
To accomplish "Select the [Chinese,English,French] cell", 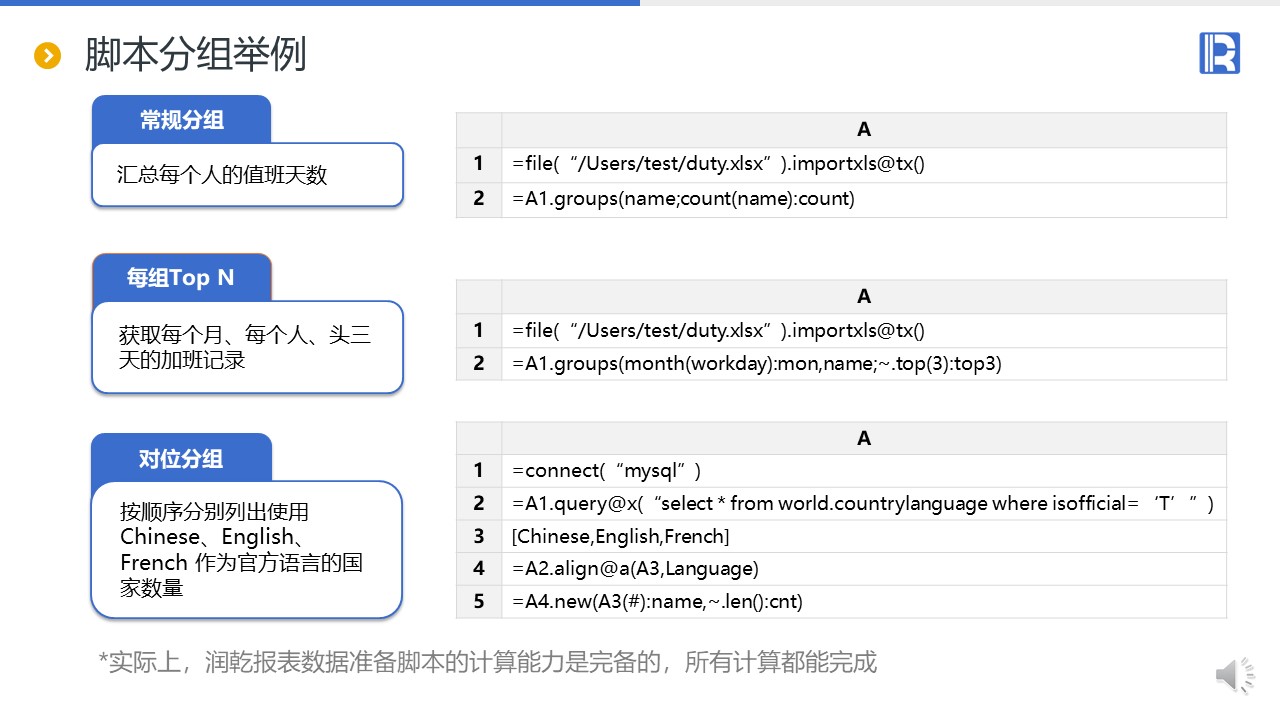I will [863, 537].
